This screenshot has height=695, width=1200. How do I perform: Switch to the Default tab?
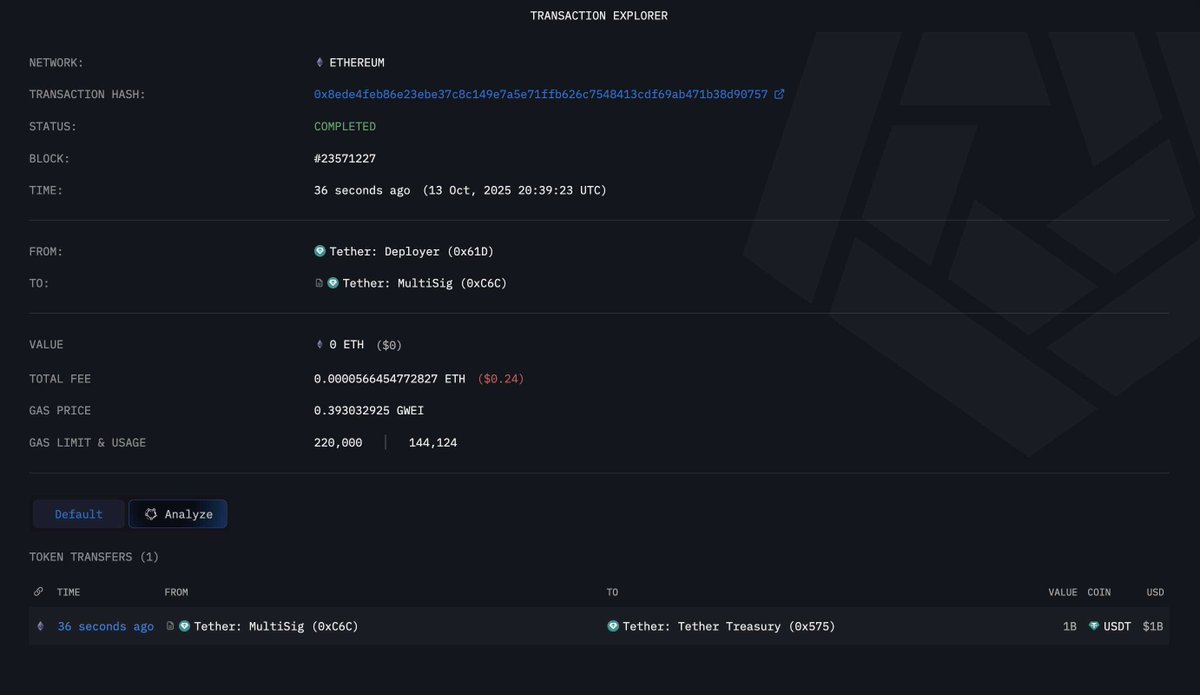click(79, 514)
